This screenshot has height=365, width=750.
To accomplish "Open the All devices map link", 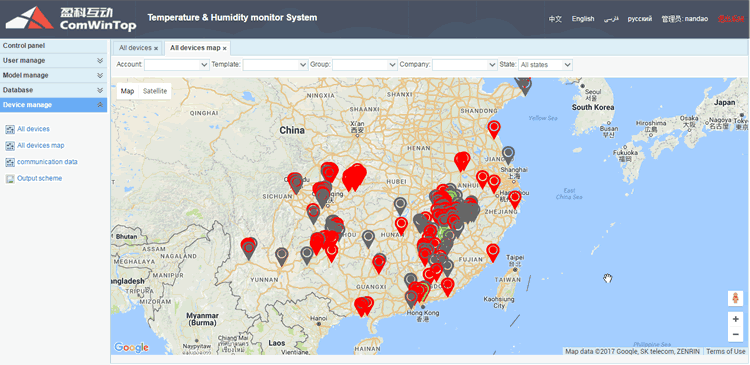I will pos(41,145).
